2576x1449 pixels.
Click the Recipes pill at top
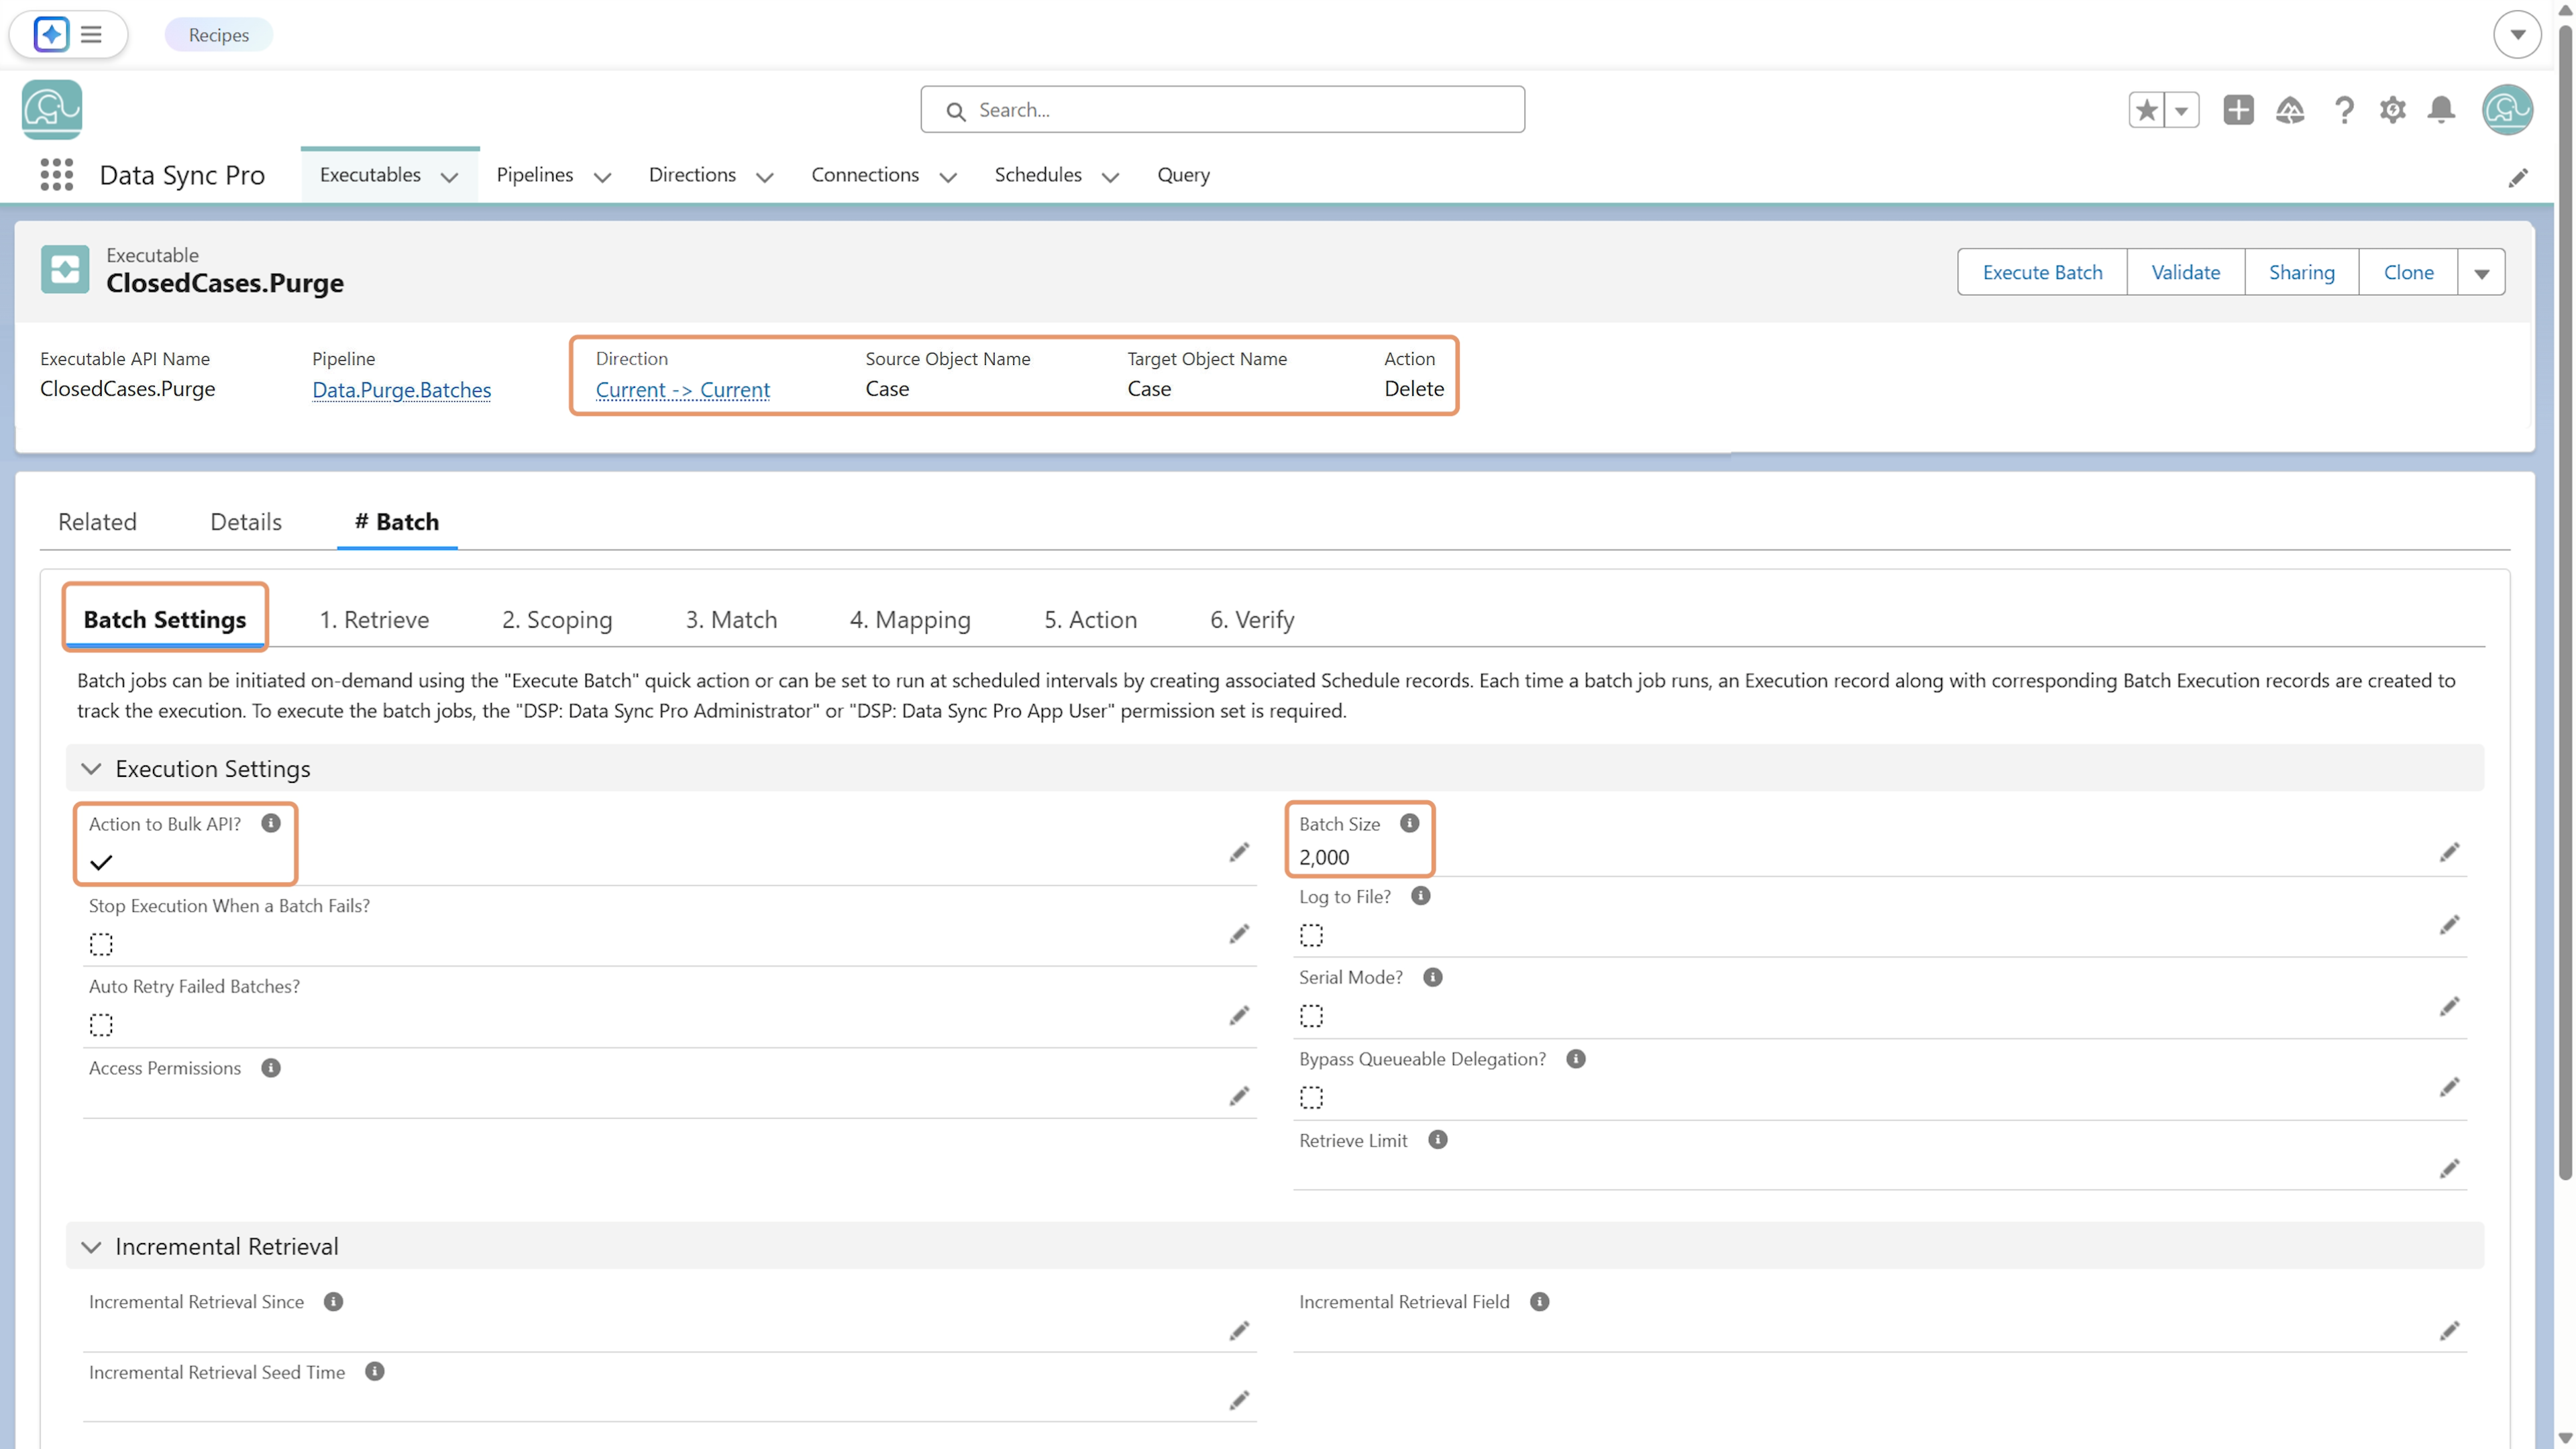click(x=218, y=34)
